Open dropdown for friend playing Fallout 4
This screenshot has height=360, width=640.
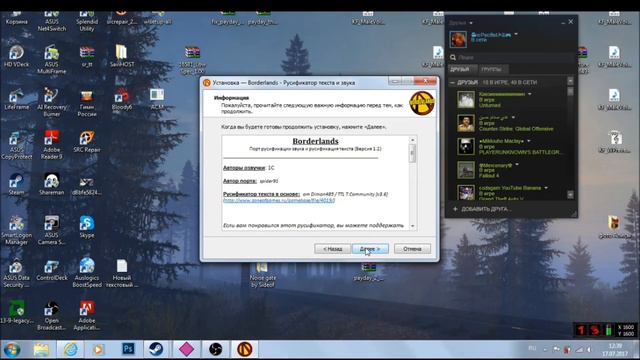[x=517, y=164]
